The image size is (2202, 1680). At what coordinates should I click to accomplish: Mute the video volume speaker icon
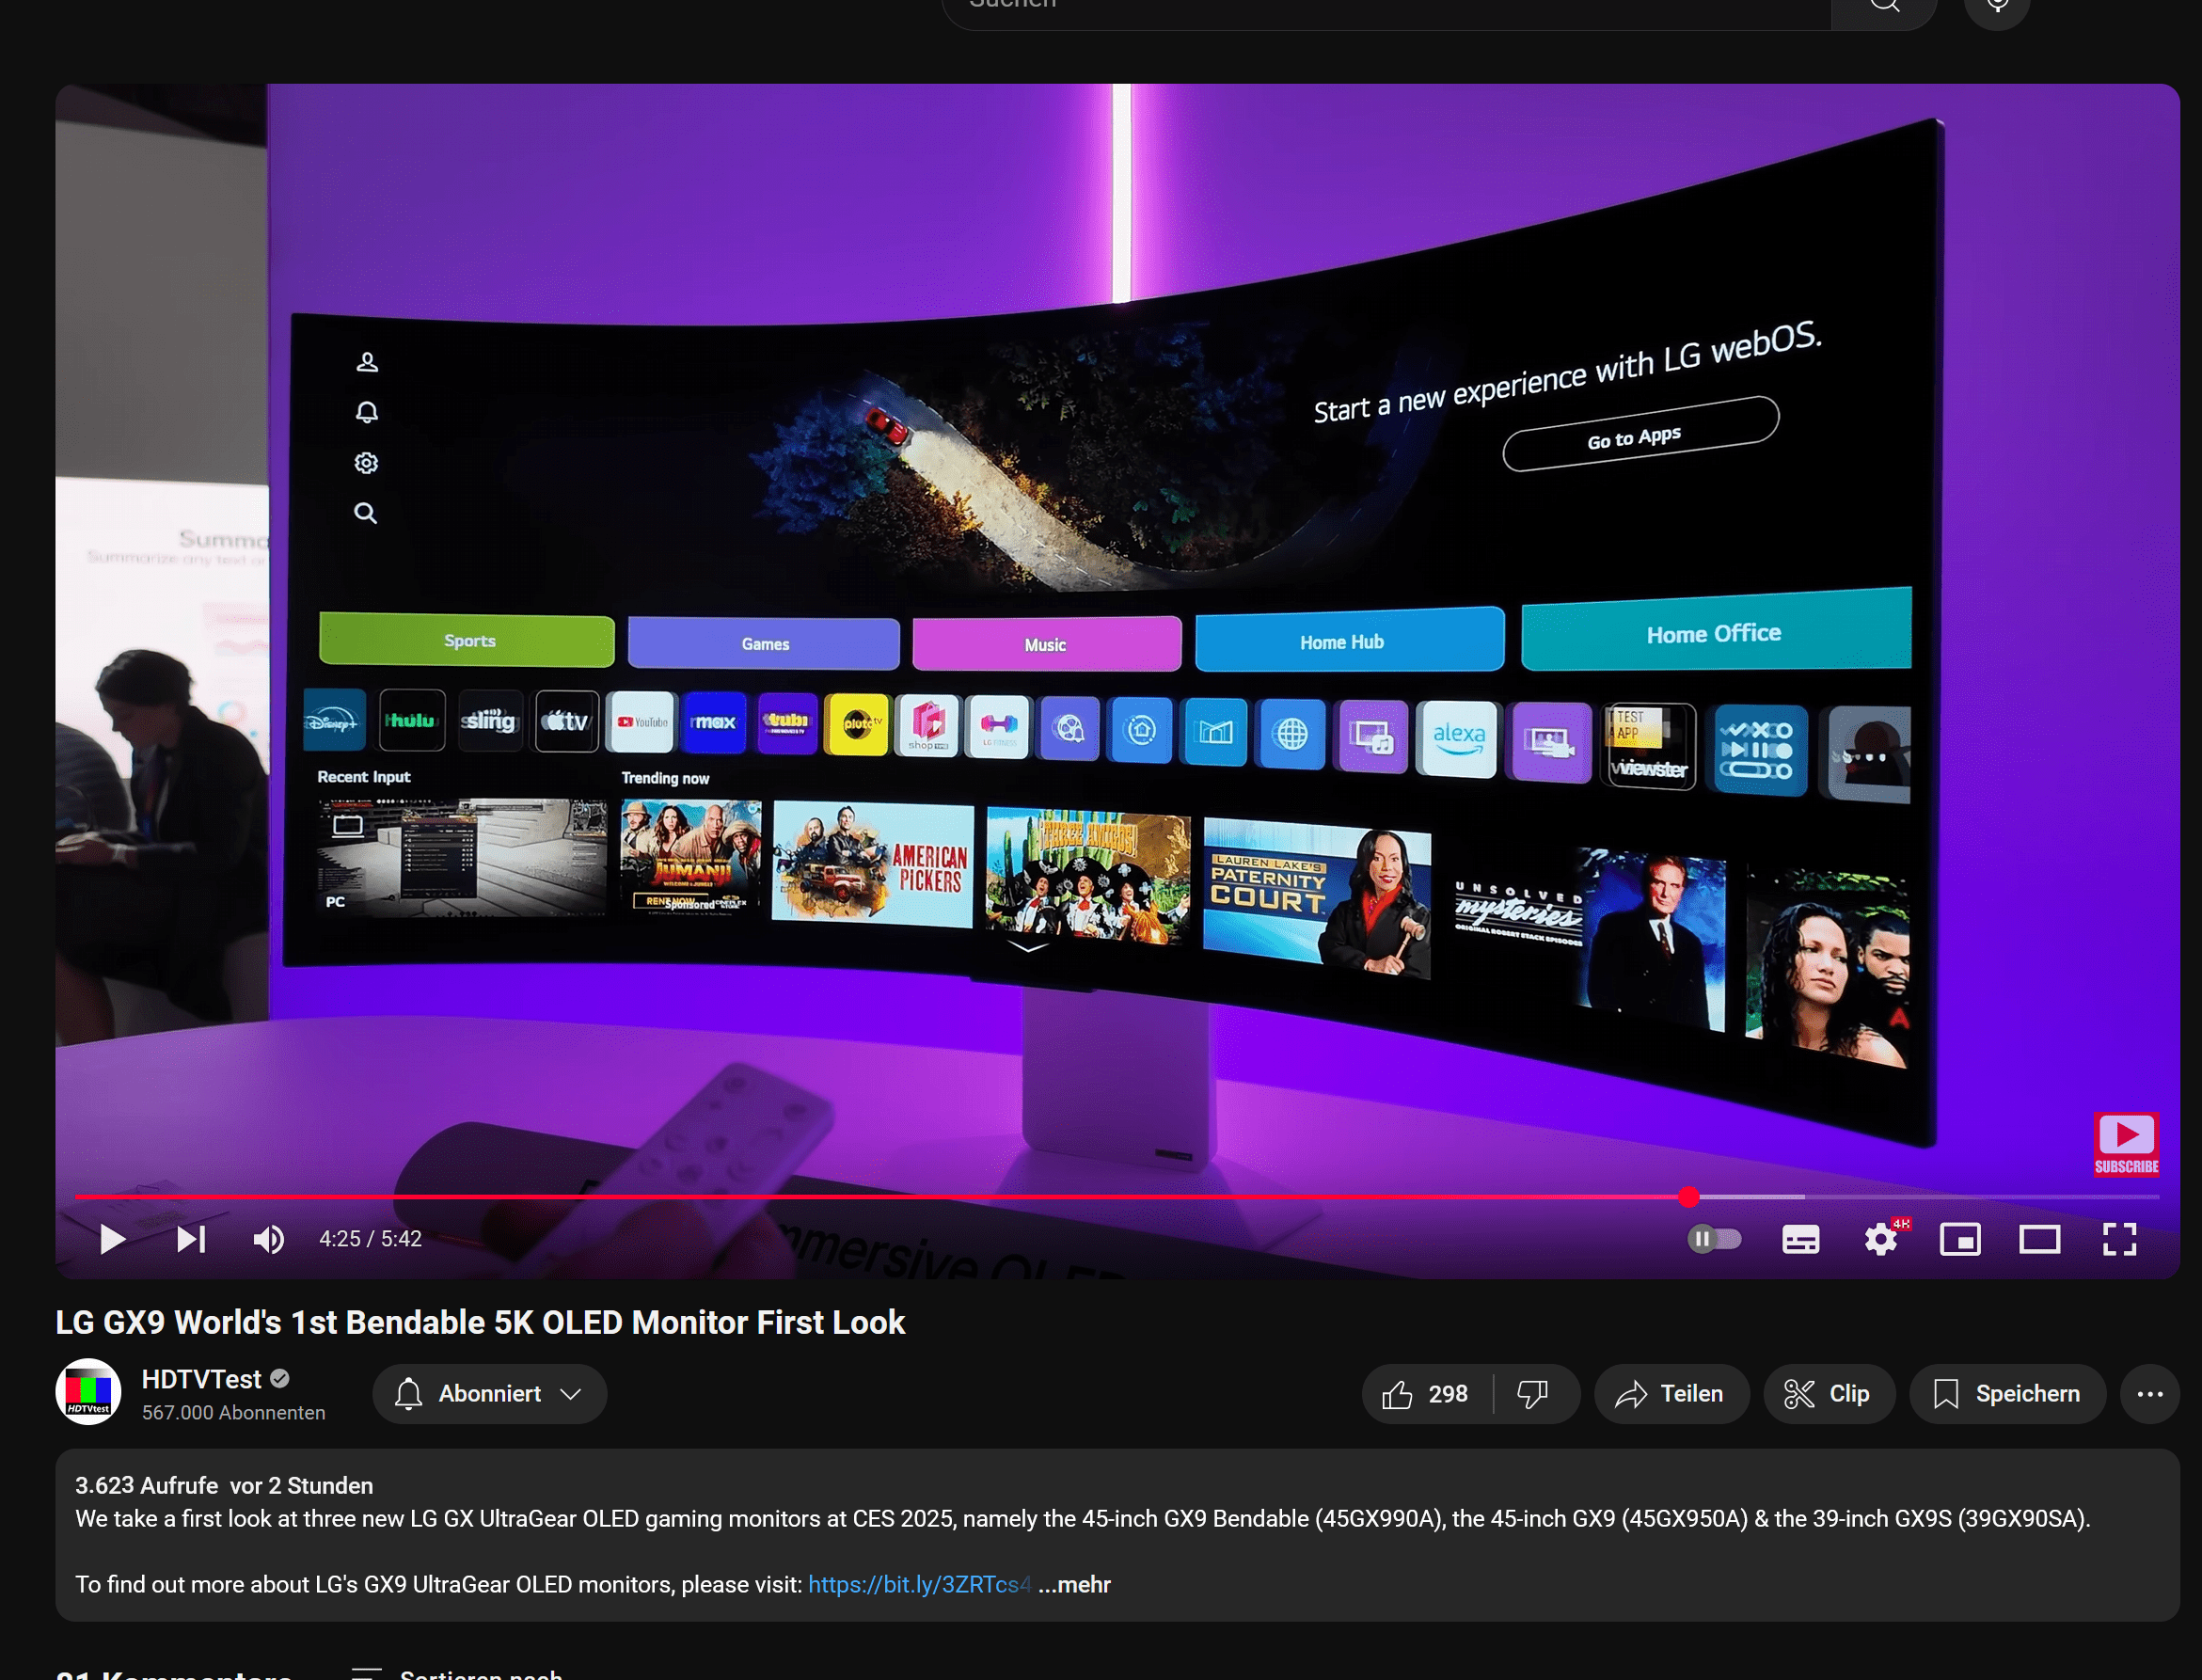coord(269,1239)
